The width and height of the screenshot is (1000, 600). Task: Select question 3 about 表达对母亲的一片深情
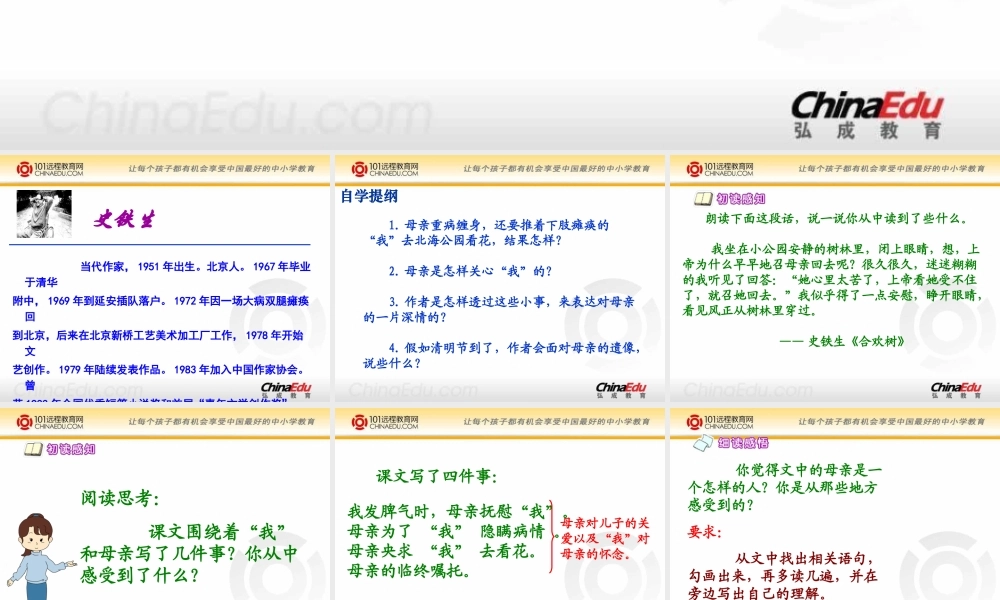pyautogui.click(x=499, y=309)
